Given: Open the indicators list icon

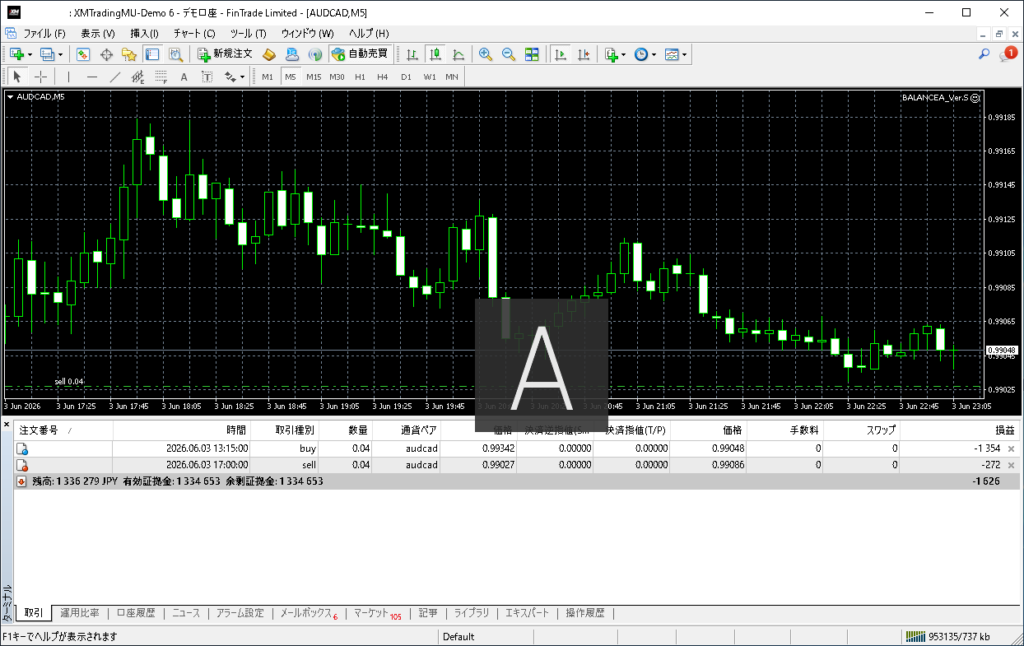Looking at the screenshot, I should pyautogui.click(x=611, y=54).
